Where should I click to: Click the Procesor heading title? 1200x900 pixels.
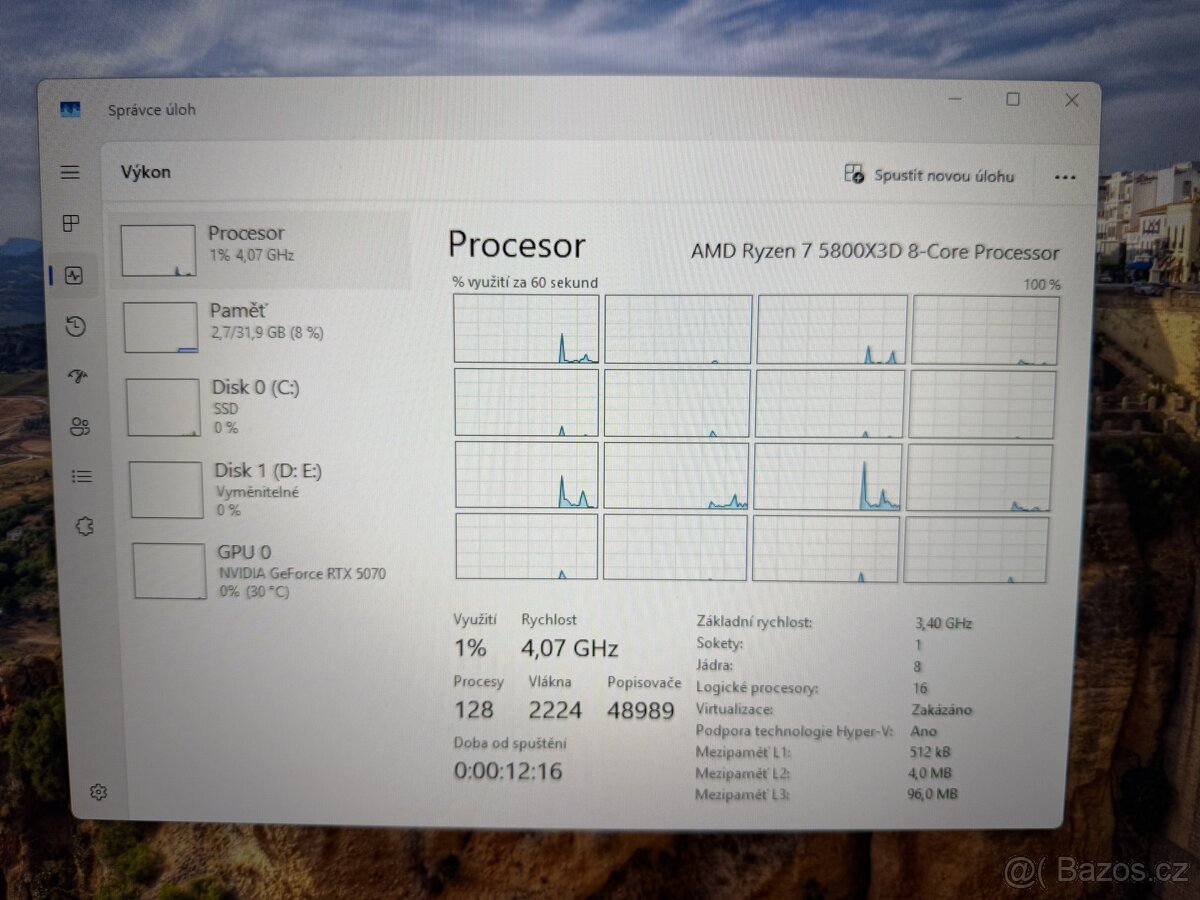pos(517,245)
